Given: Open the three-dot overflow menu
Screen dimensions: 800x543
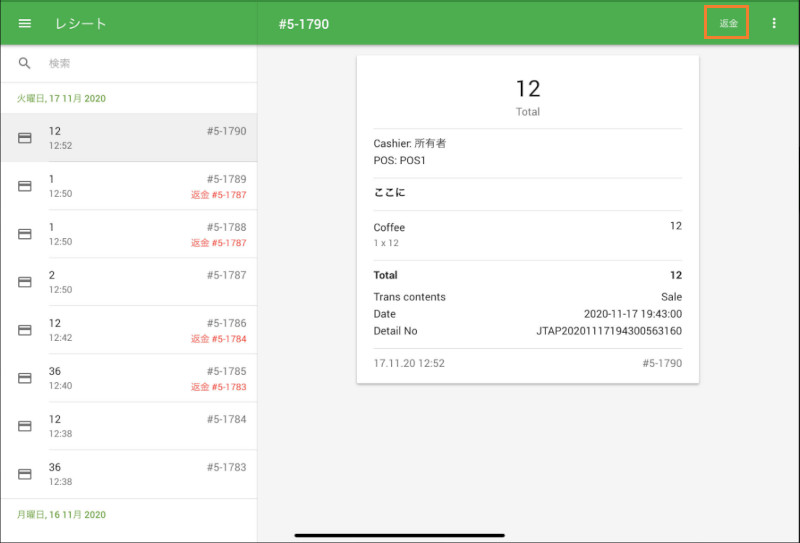Looking at the screenshot, I should coord(774,23).
